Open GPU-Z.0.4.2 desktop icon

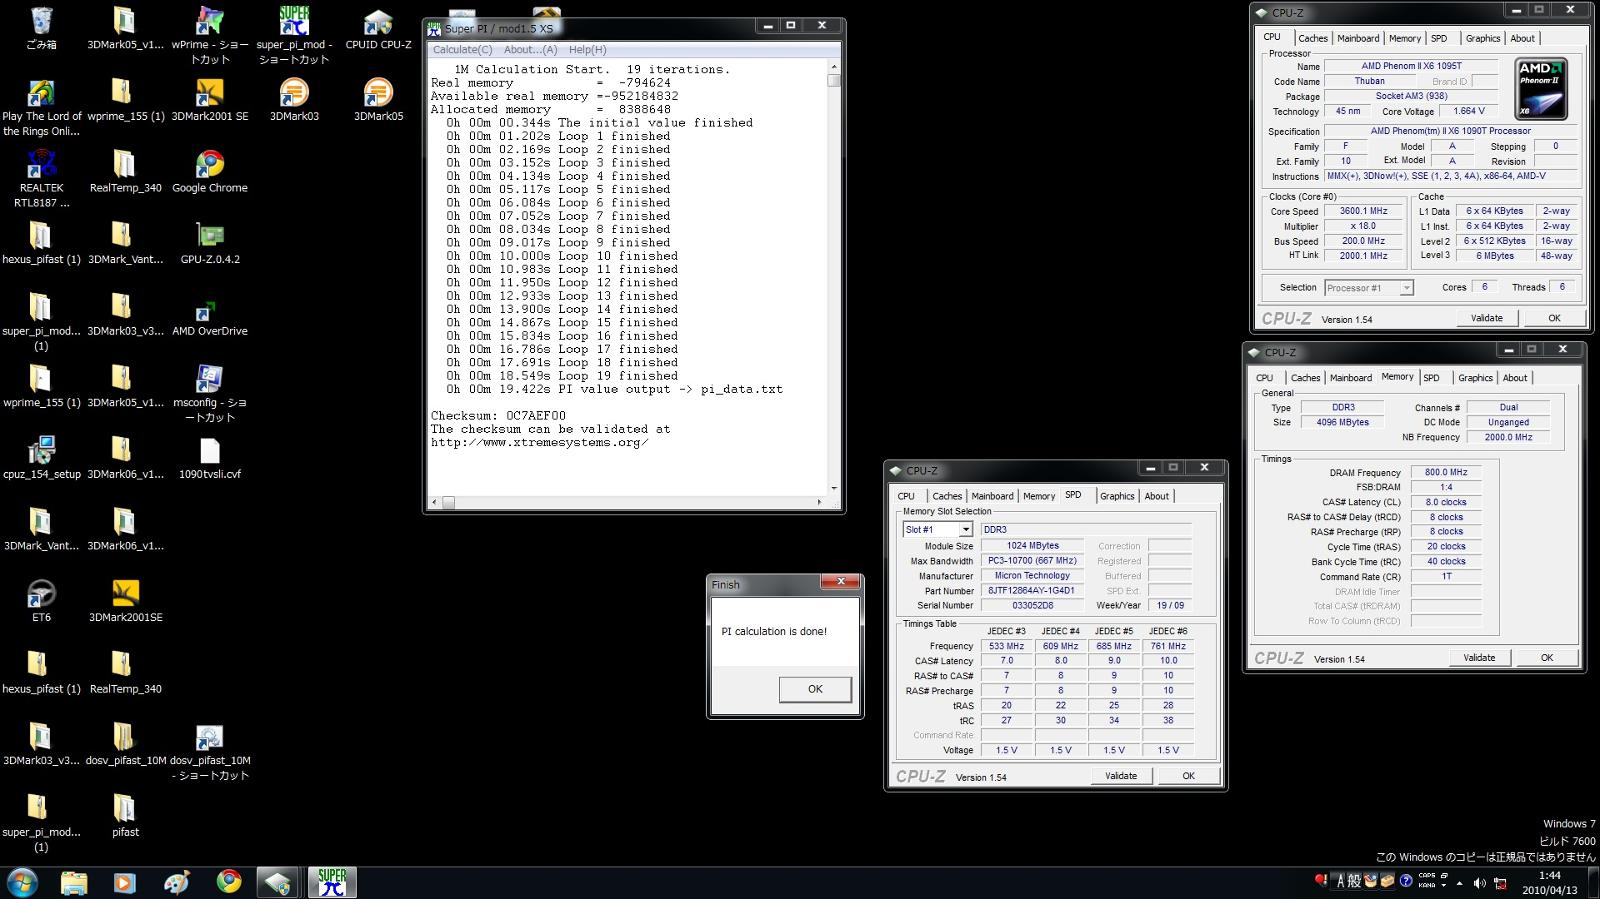click(x=210, y=243)
